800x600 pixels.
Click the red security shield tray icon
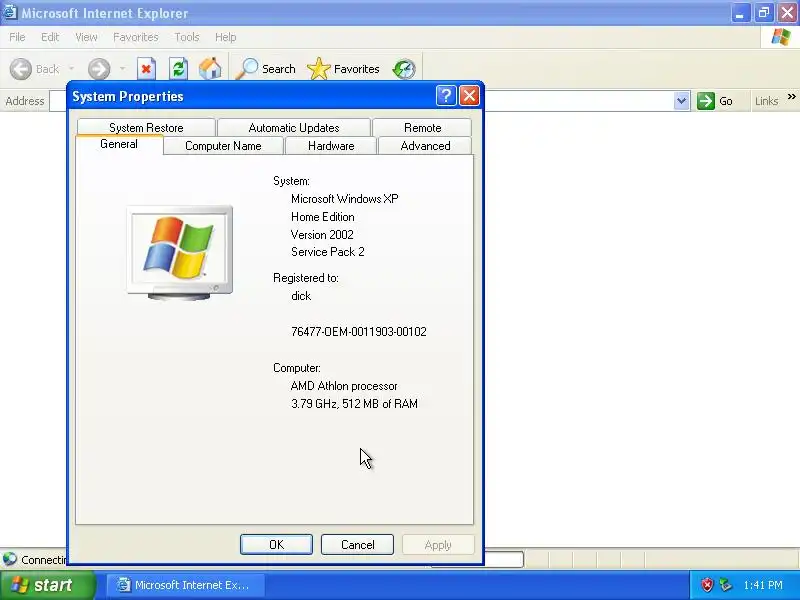707,585
